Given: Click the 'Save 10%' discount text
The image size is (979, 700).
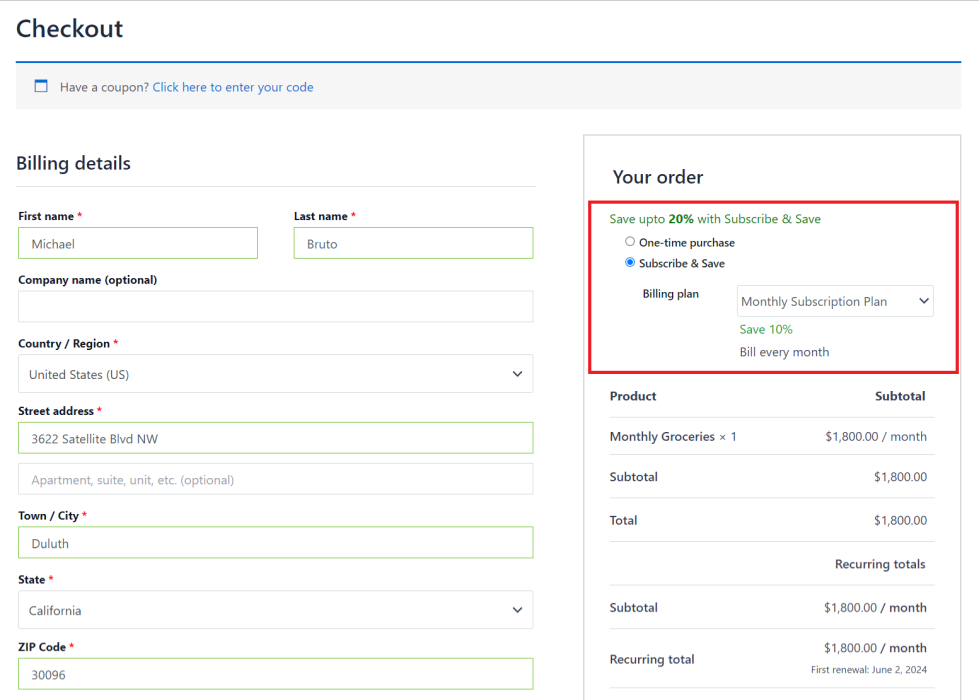Looking at the screenshot, I should (x=766, y=329).
